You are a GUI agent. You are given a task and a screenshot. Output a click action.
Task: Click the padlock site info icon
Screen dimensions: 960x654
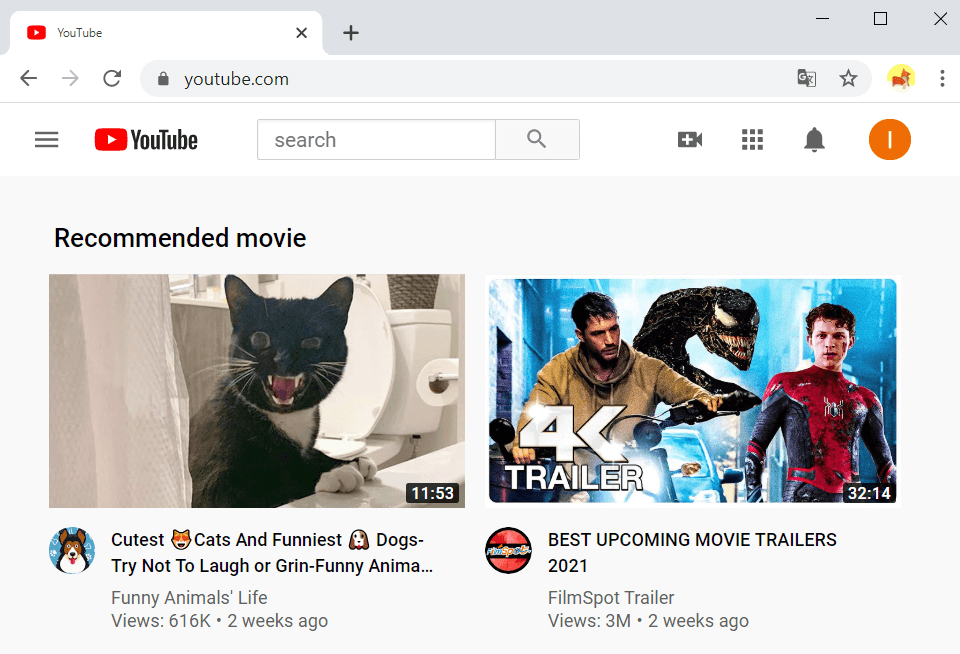click(x=163, y=78)
